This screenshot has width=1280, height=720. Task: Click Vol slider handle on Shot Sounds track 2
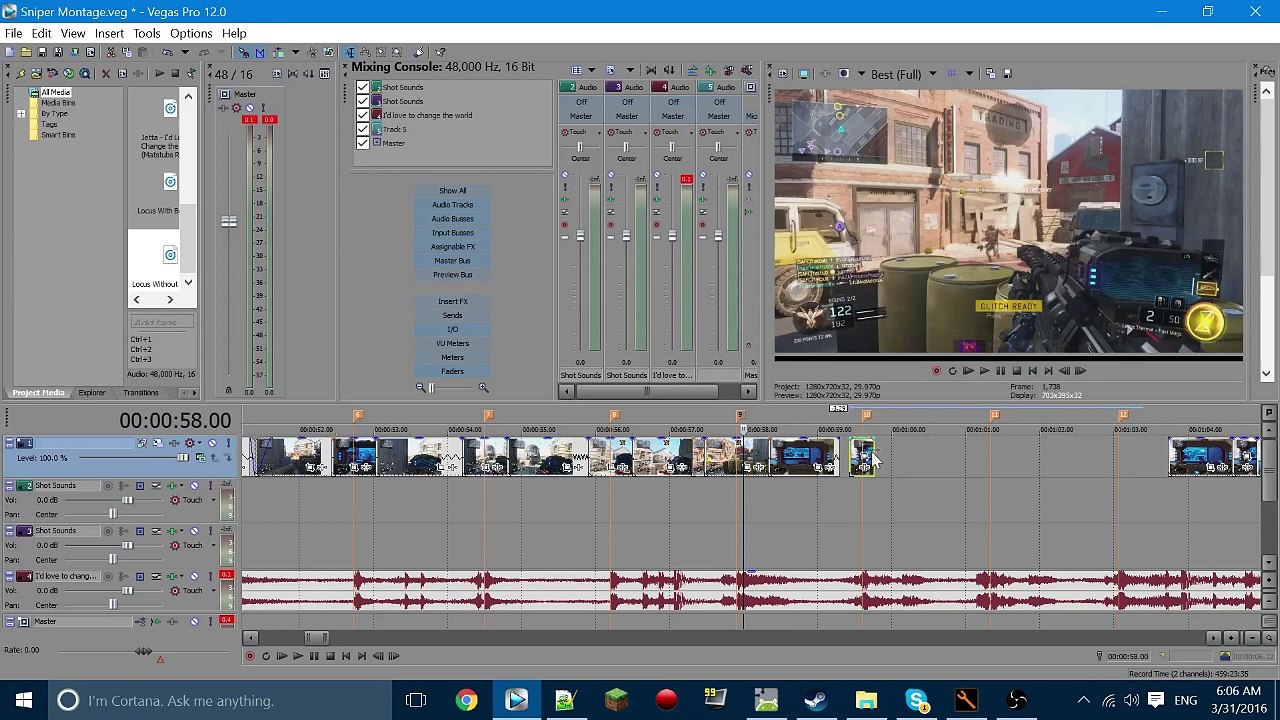(126, 500)
